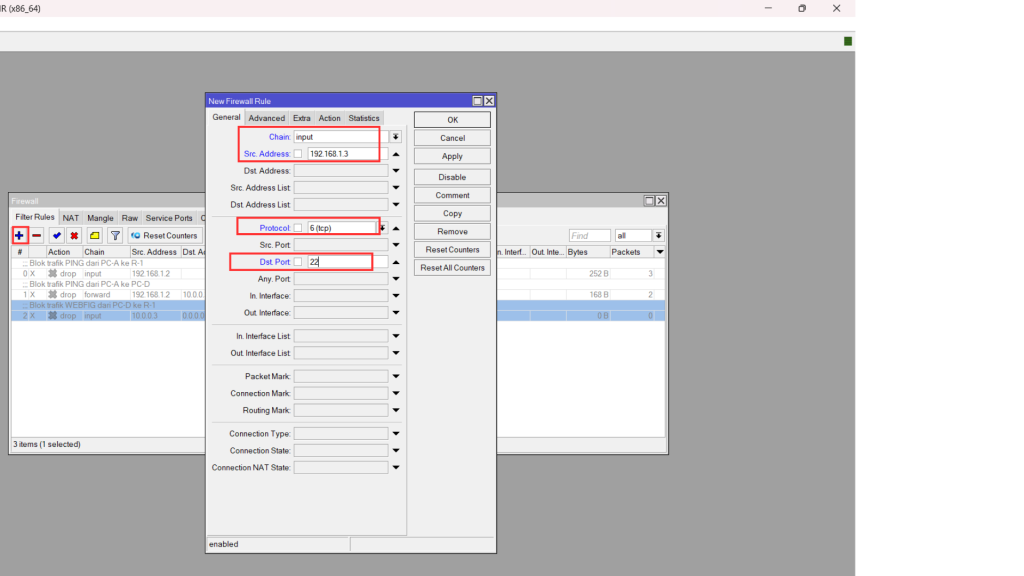
Task: Click the yellow comment note icon
Action: click(x=94, y=235)
